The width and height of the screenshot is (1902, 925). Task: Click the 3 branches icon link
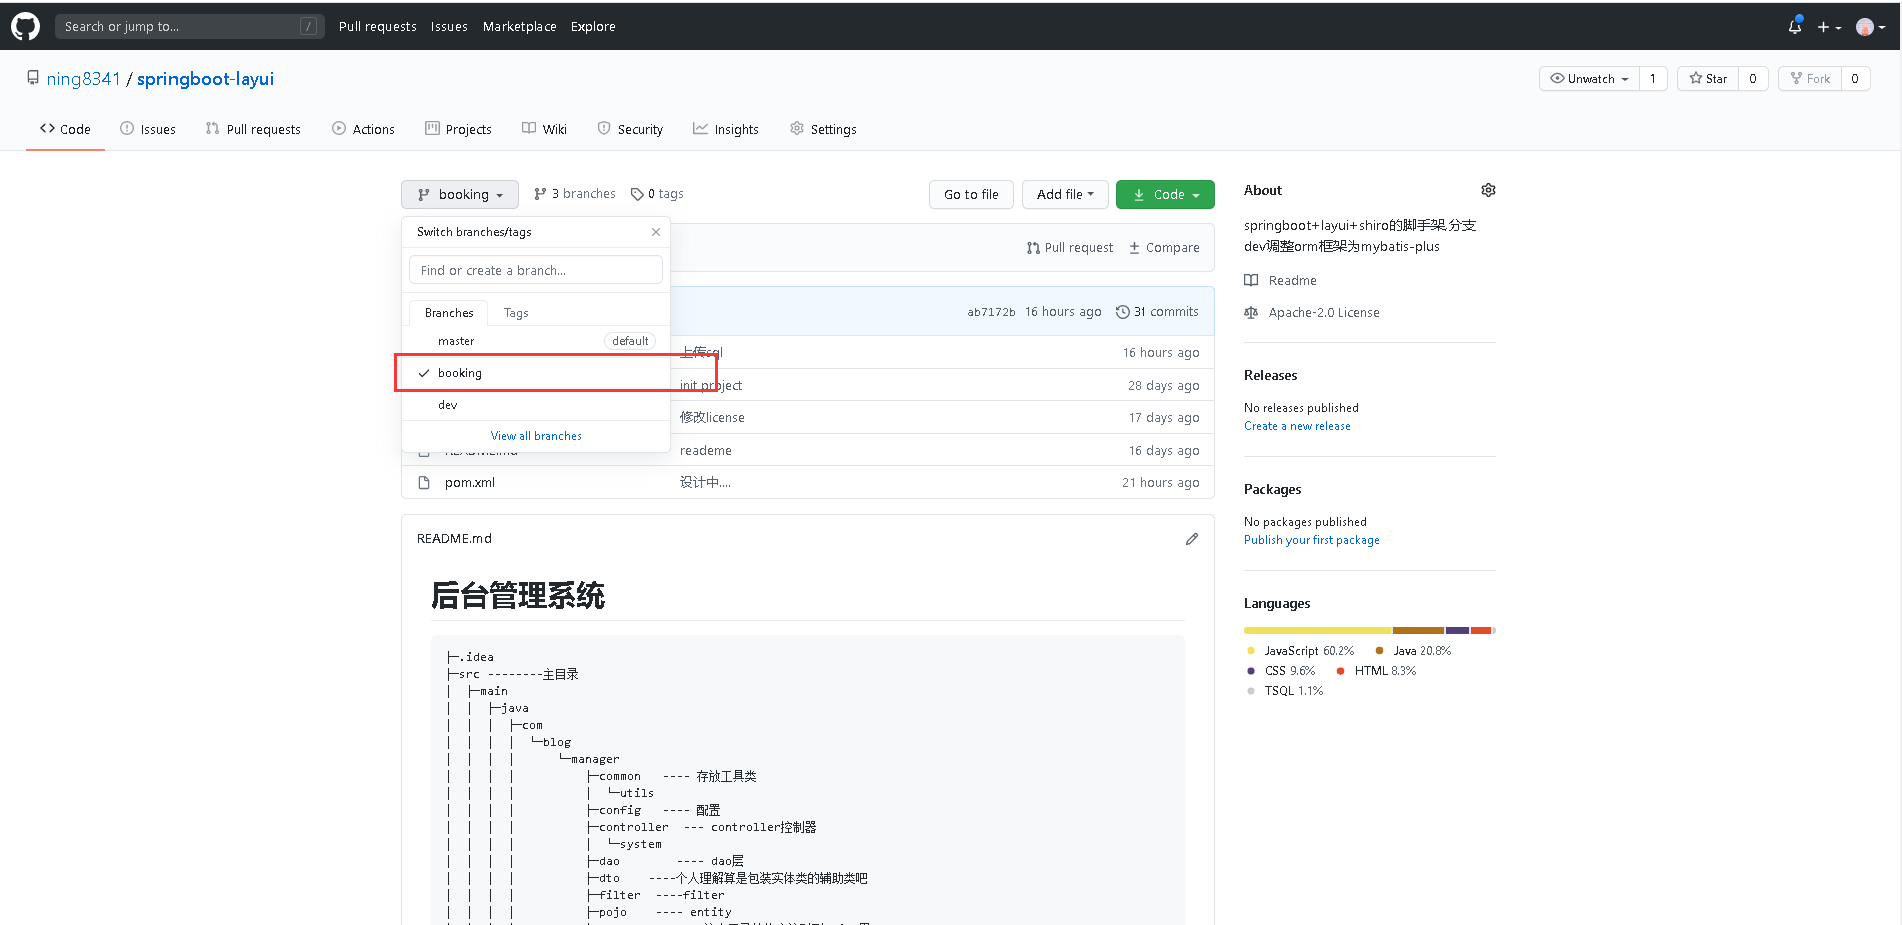(574, 193)
